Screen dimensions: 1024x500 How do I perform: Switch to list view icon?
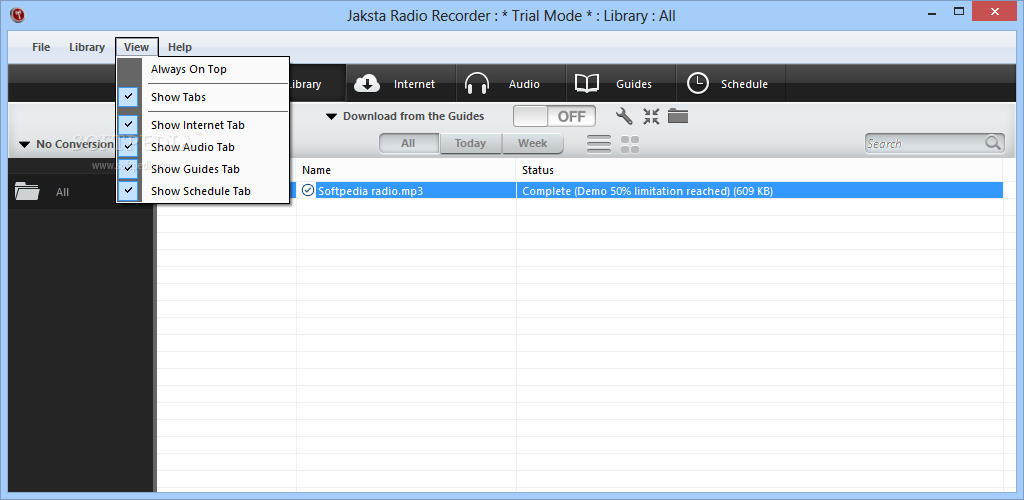click(599, 144)
